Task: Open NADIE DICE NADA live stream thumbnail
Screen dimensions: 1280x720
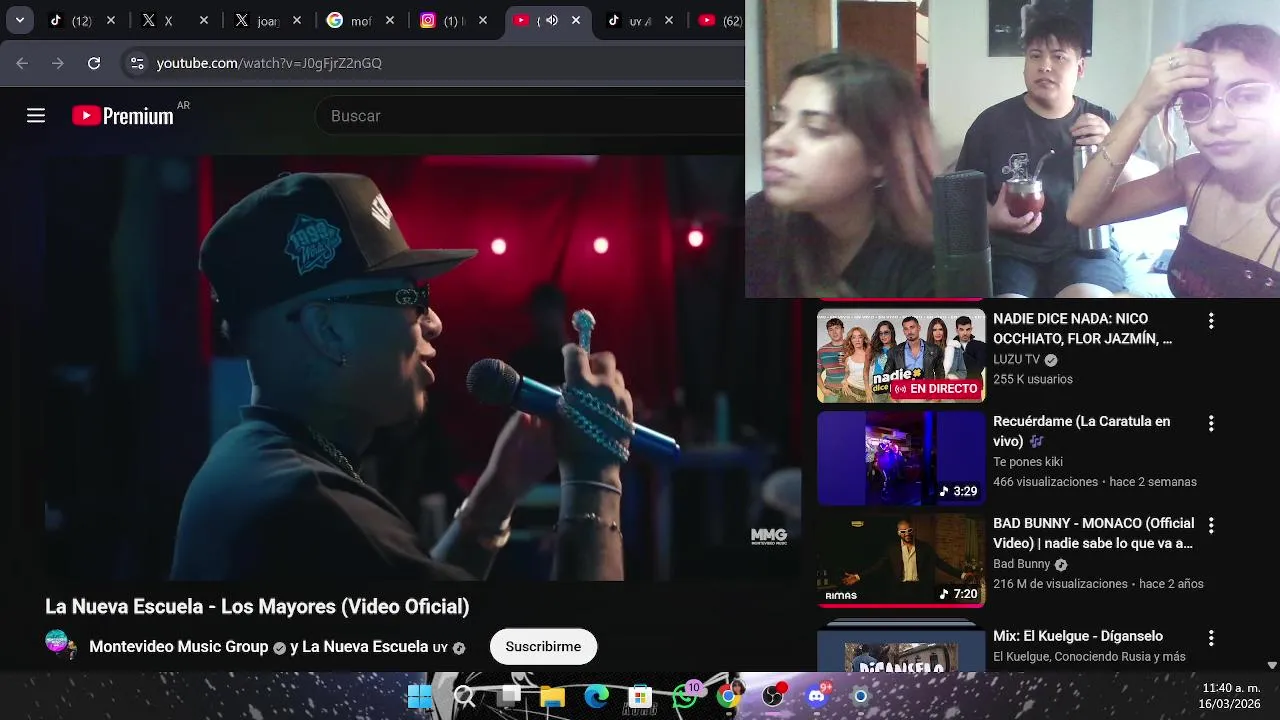Action: [x=901, y=355]
